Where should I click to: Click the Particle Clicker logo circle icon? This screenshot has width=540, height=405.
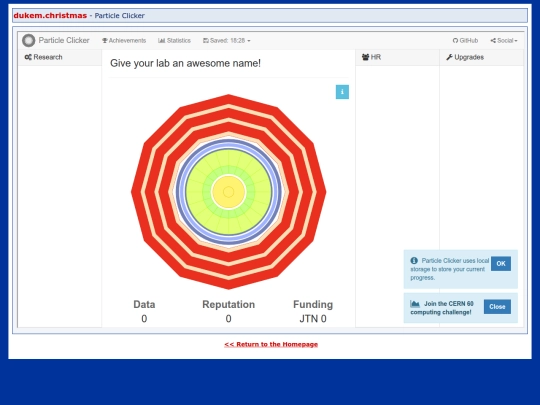point(29,40)
